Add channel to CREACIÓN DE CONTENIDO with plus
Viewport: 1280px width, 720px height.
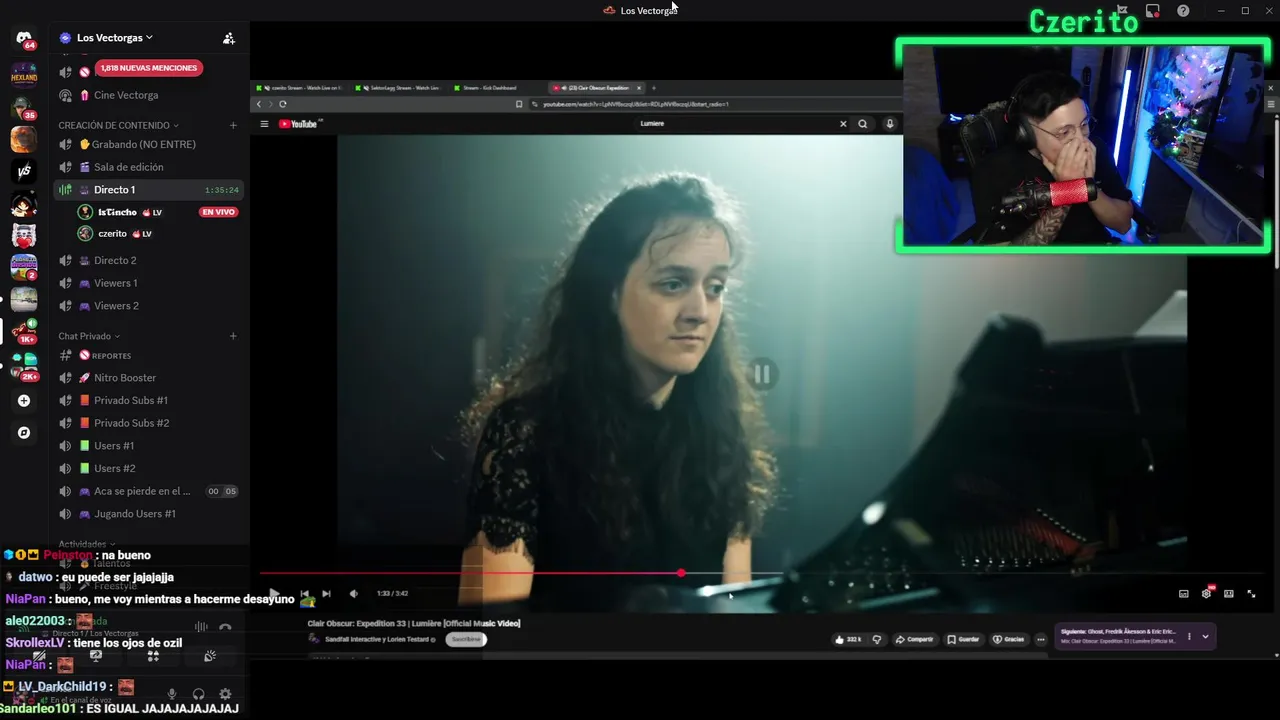tap(233, 125)
